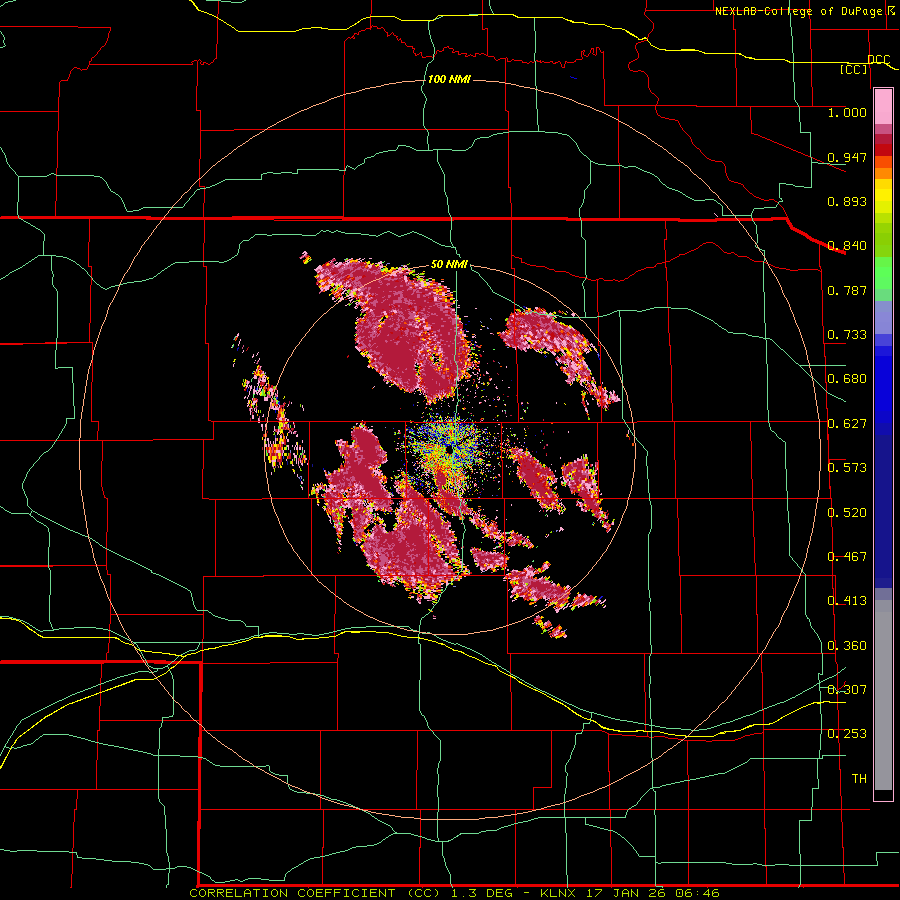Click the 0.840 scale value
900x900 pixels.
pos(847,246)
